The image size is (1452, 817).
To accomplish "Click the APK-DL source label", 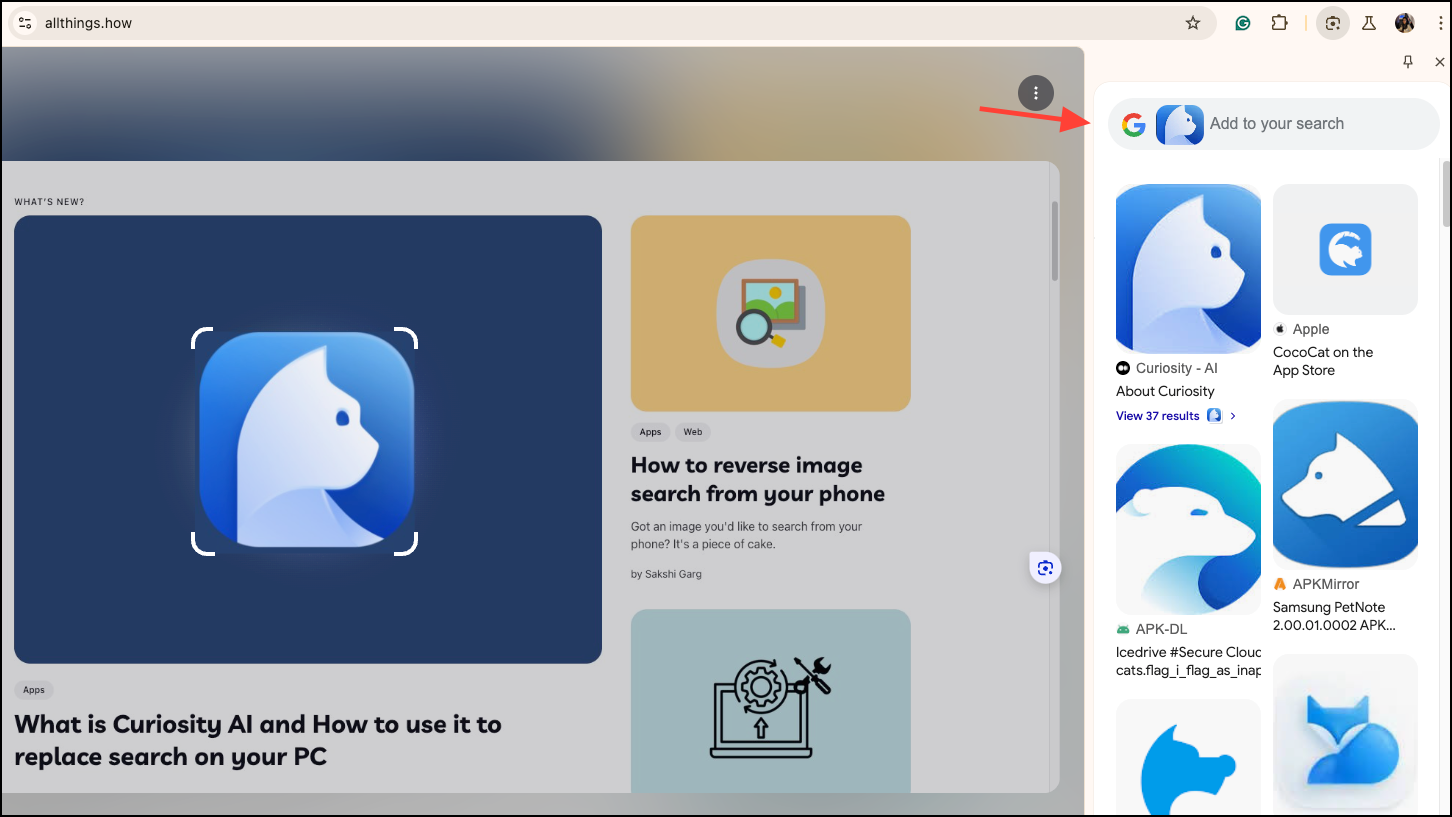I will (1161, 629).
